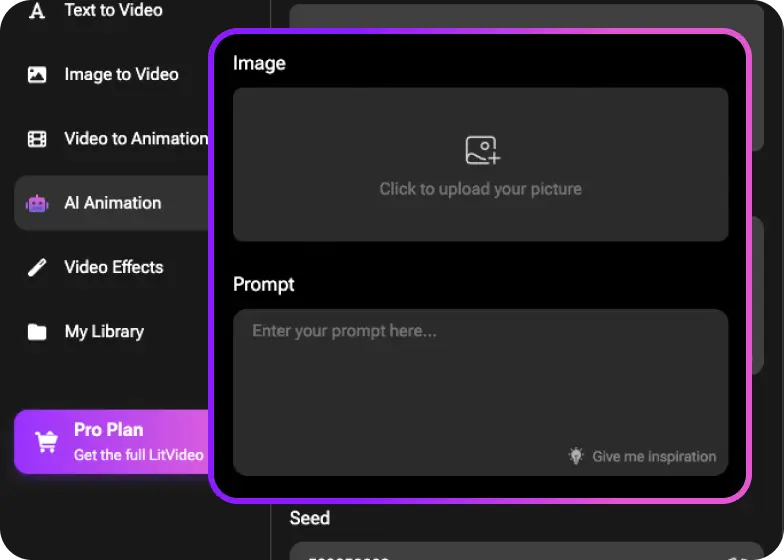
Task: Click the Video Effects wand icon
Action: (x=37, y=268)
